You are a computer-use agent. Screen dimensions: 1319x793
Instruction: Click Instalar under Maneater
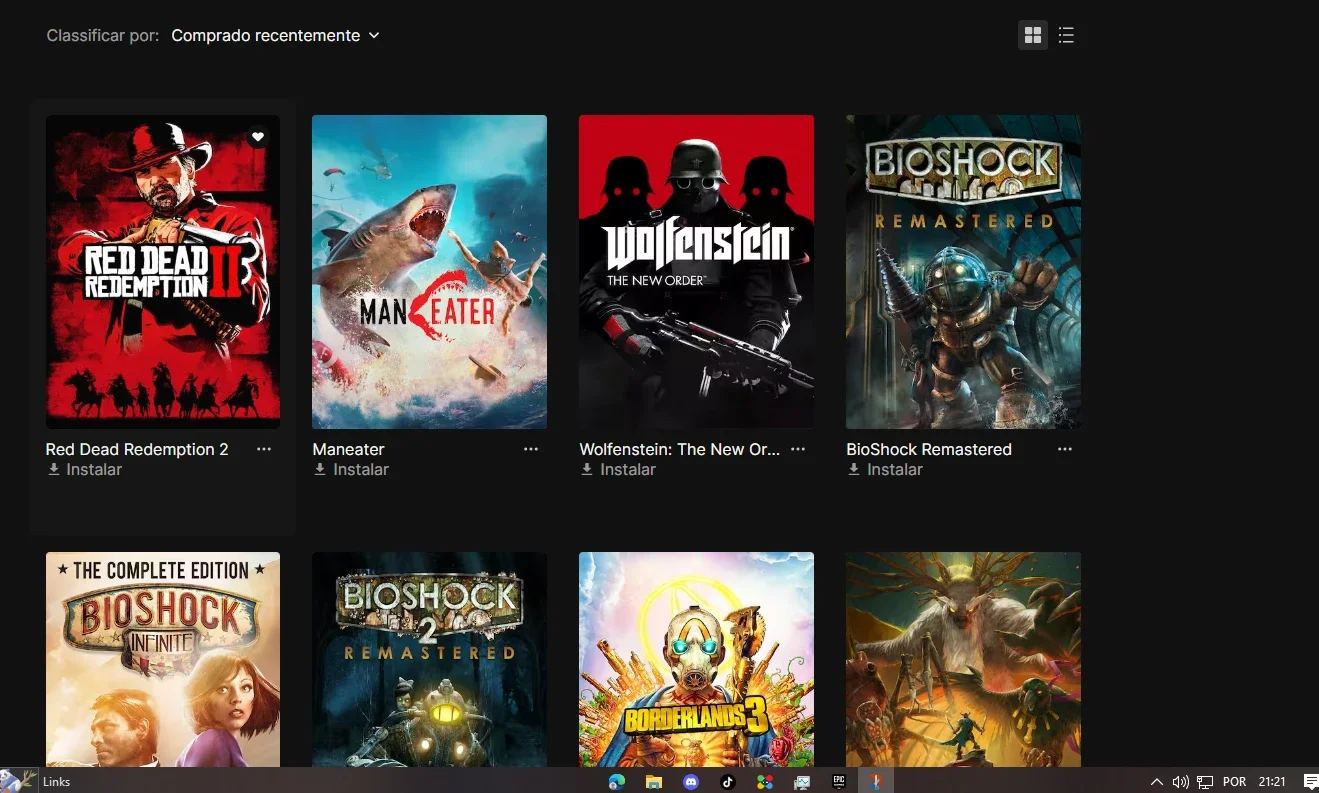(351, 469)
